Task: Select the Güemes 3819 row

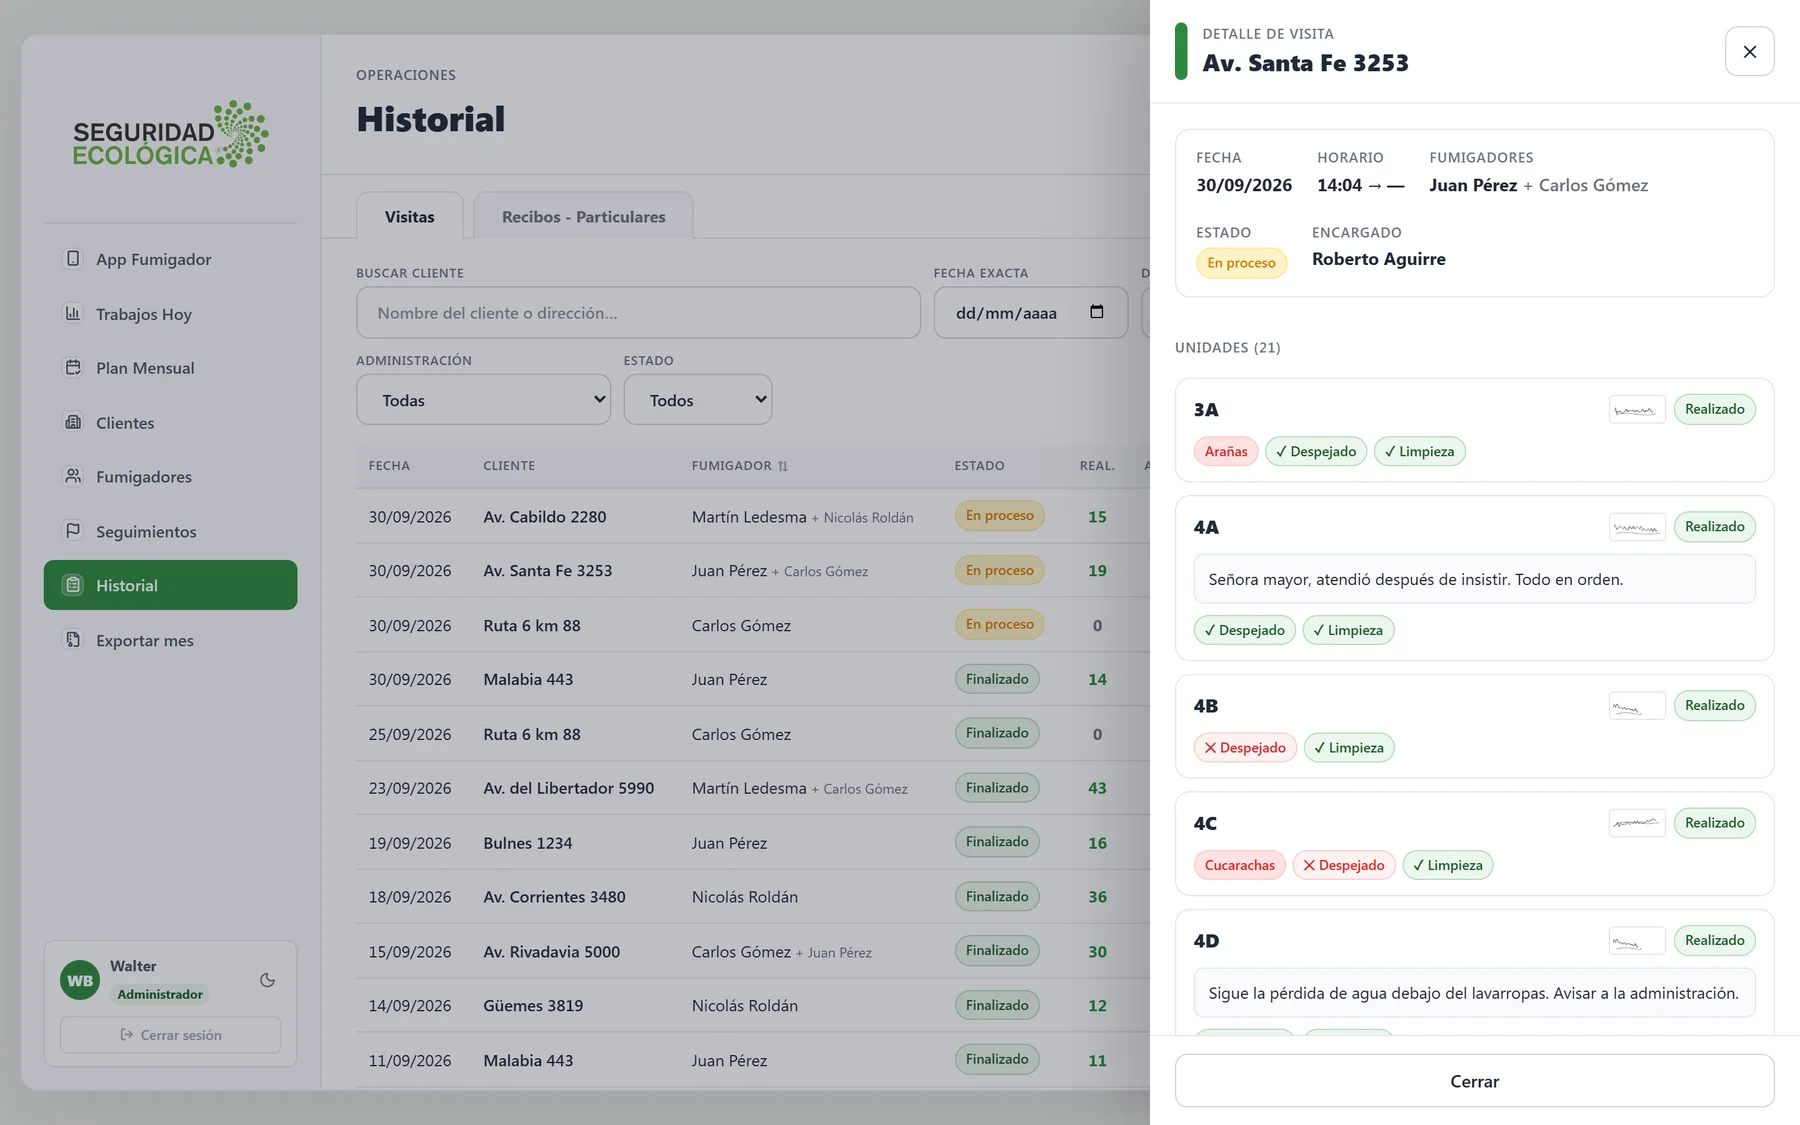Action: [752, 1006]
